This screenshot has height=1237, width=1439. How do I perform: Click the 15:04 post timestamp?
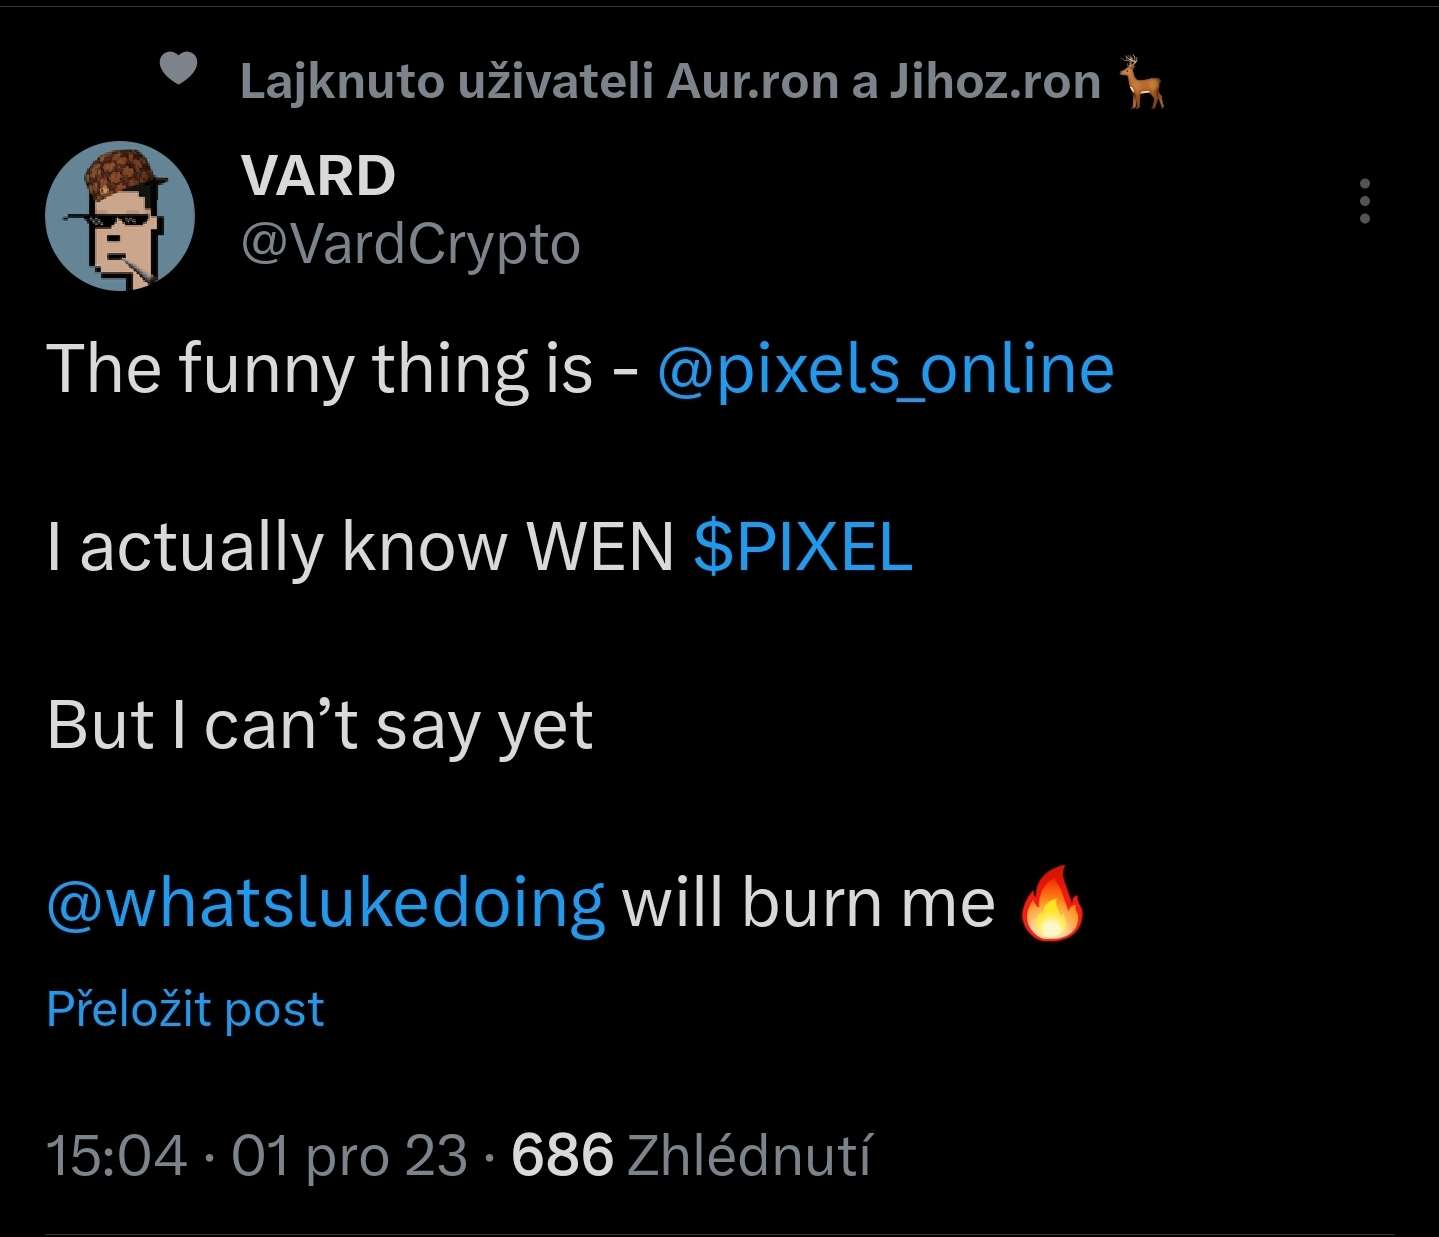click(116, 1156)
